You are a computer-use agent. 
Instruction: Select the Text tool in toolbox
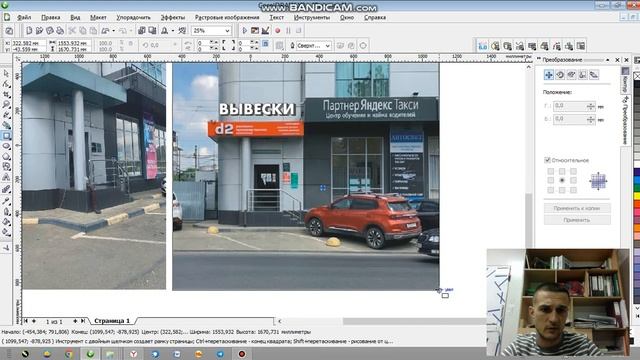coord(6,177)
